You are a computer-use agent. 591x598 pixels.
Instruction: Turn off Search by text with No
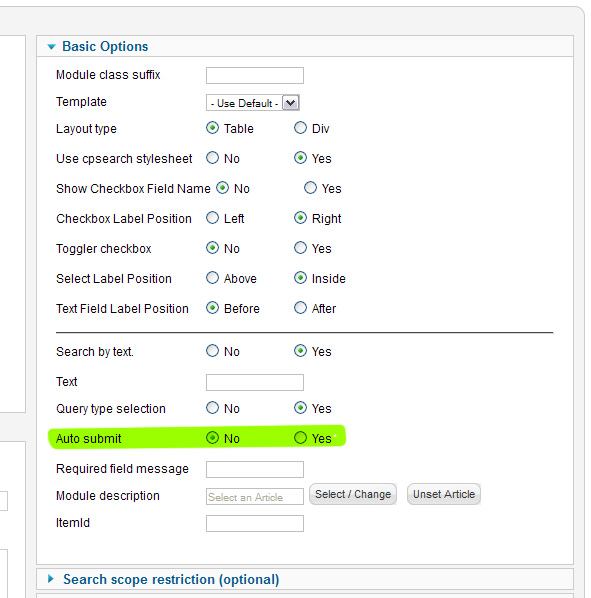[x=212, y=350]
